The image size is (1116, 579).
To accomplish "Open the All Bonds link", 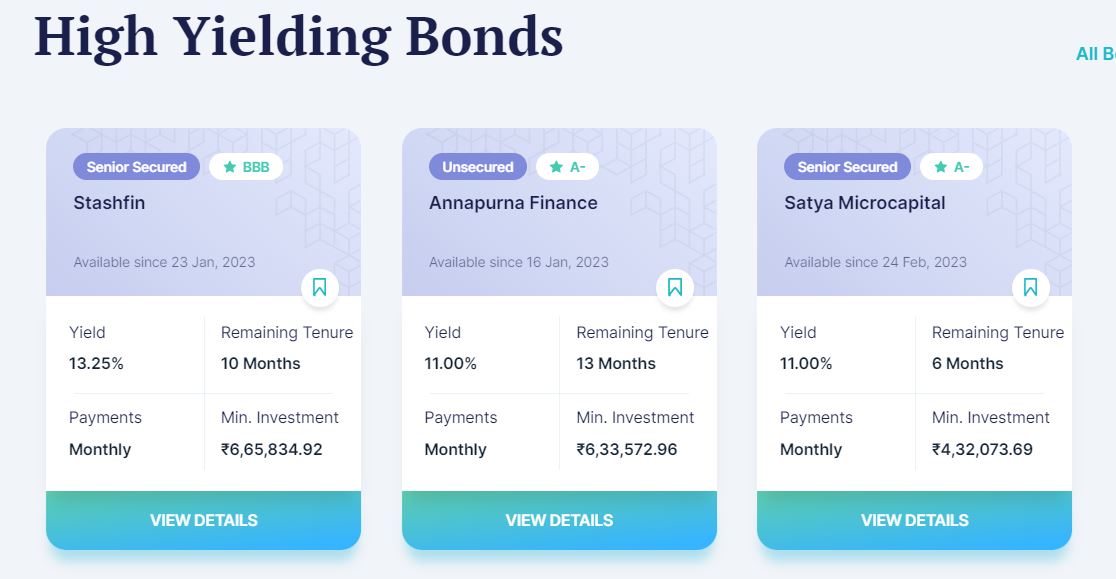I will coord(1095,54).
